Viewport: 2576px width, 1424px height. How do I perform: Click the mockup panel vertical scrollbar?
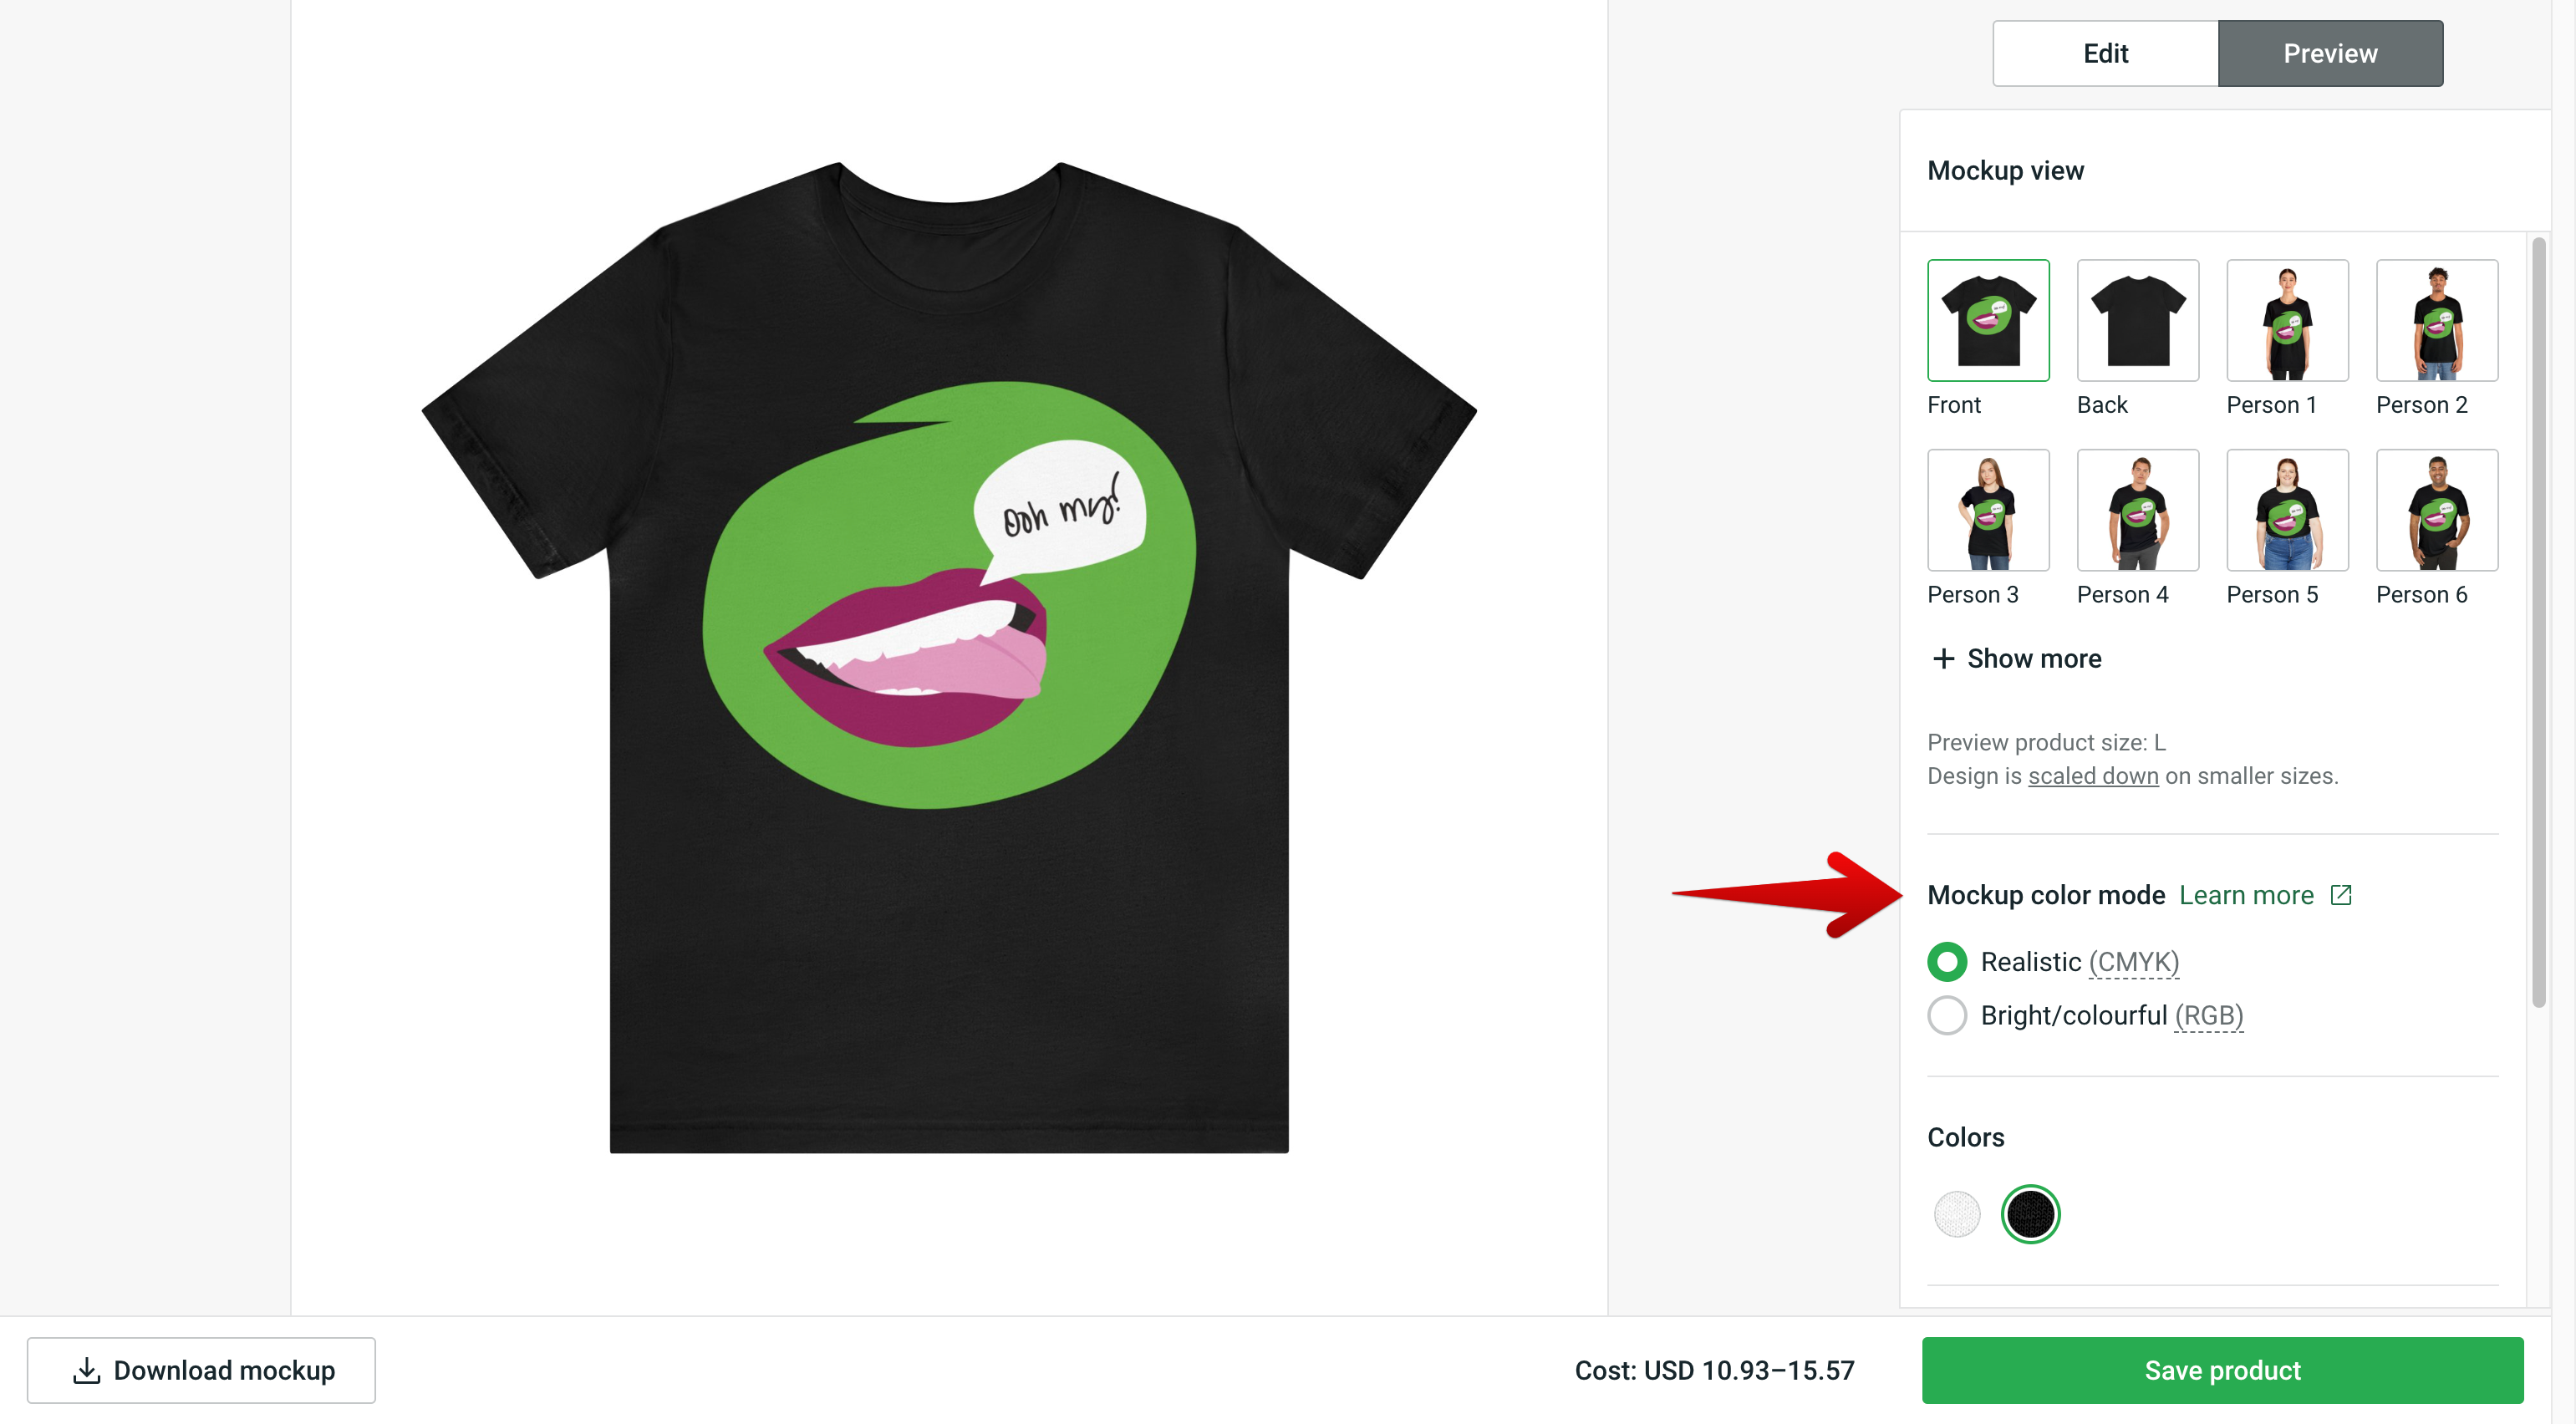(2538, 620)
